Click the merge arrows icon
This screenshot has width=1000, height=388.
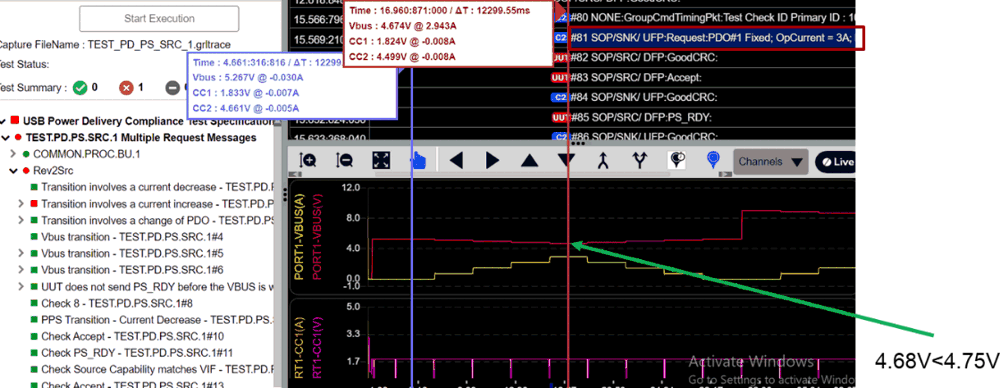[x=603, y=161]
